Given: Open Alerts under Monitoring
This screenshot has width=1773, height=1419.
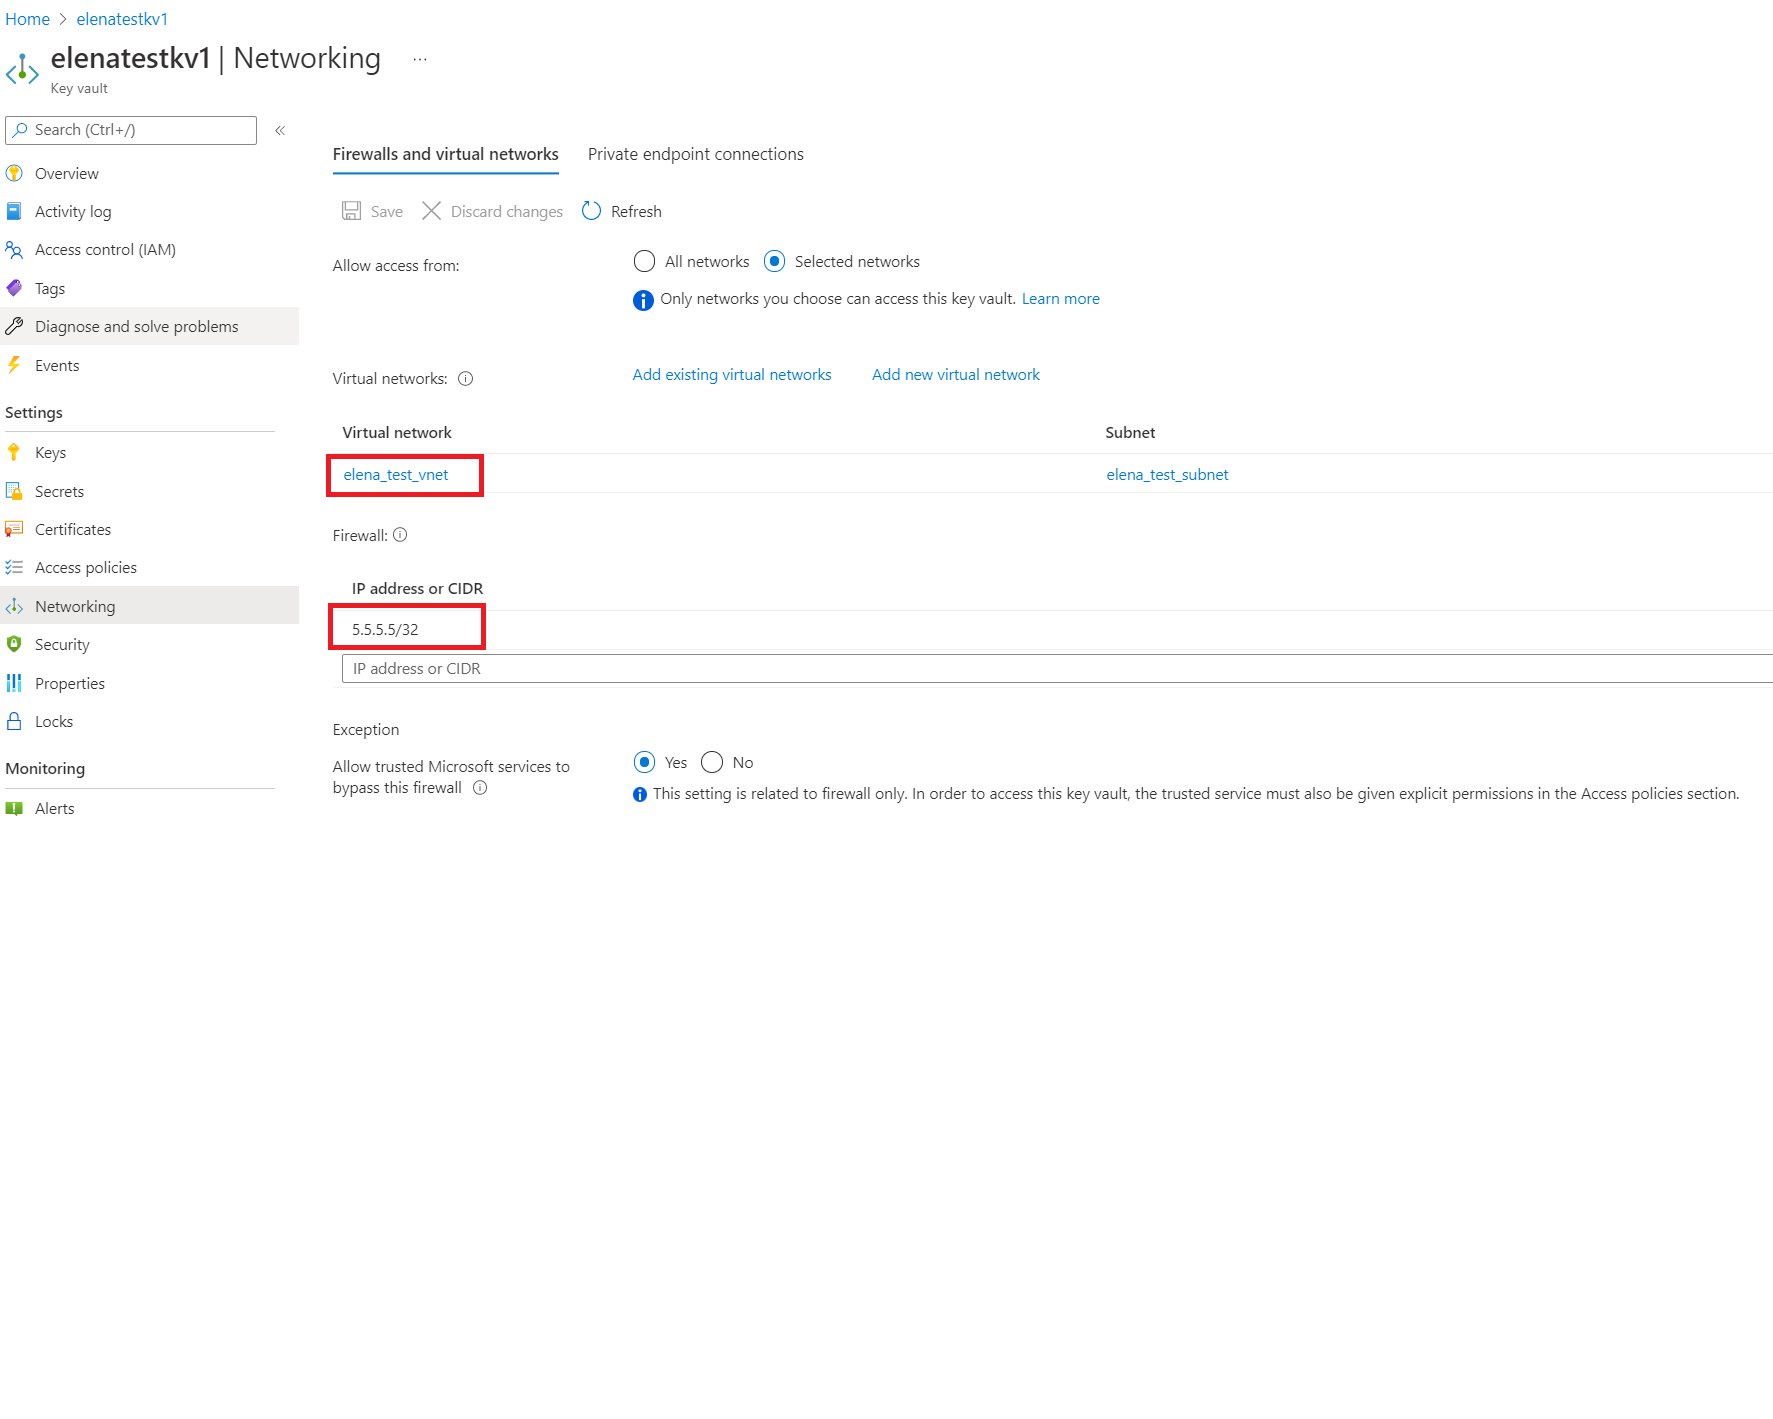Looking at the screenshot, I should (54, 808).
